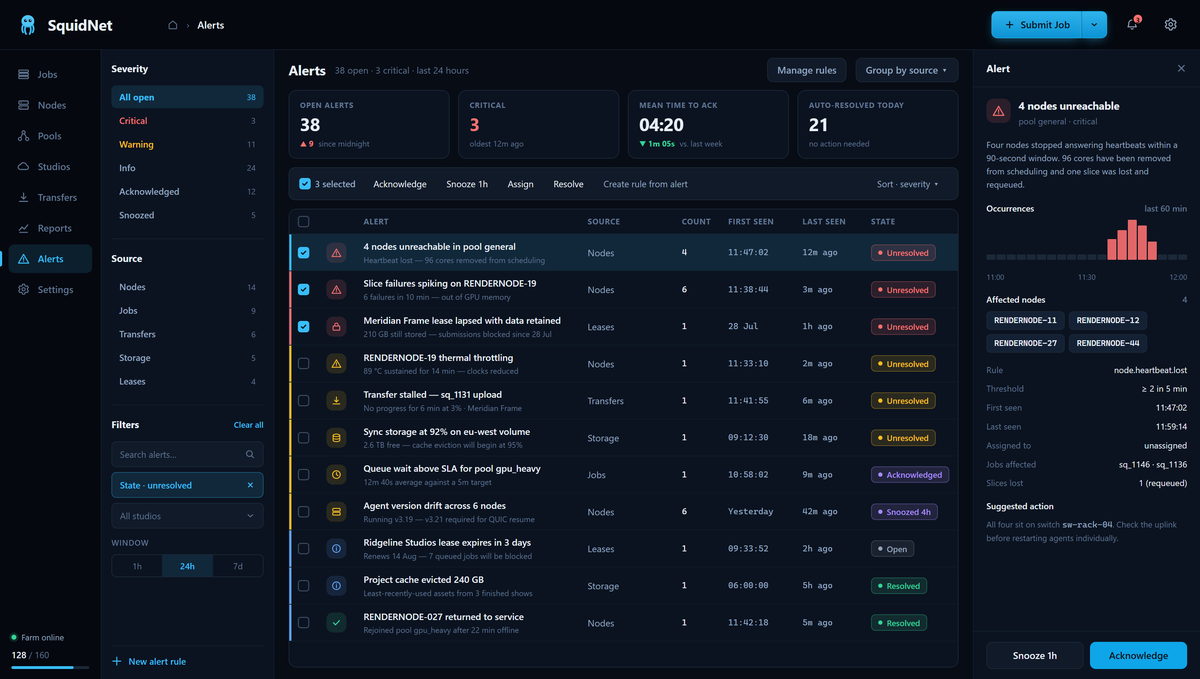Check the Project cache evicted checkbox
1200x679 pixels.
[304, 586]
